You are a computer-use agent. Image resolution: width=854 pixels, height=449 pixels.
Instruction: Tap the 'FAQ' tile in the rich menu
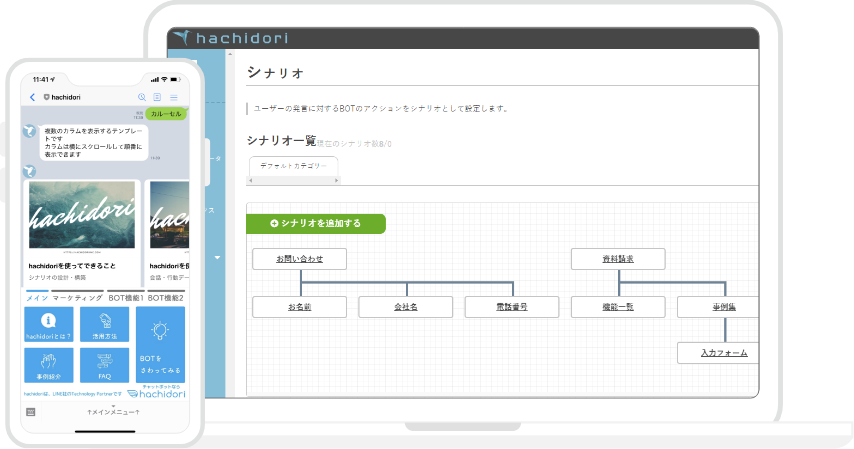[x=105, y=365]
